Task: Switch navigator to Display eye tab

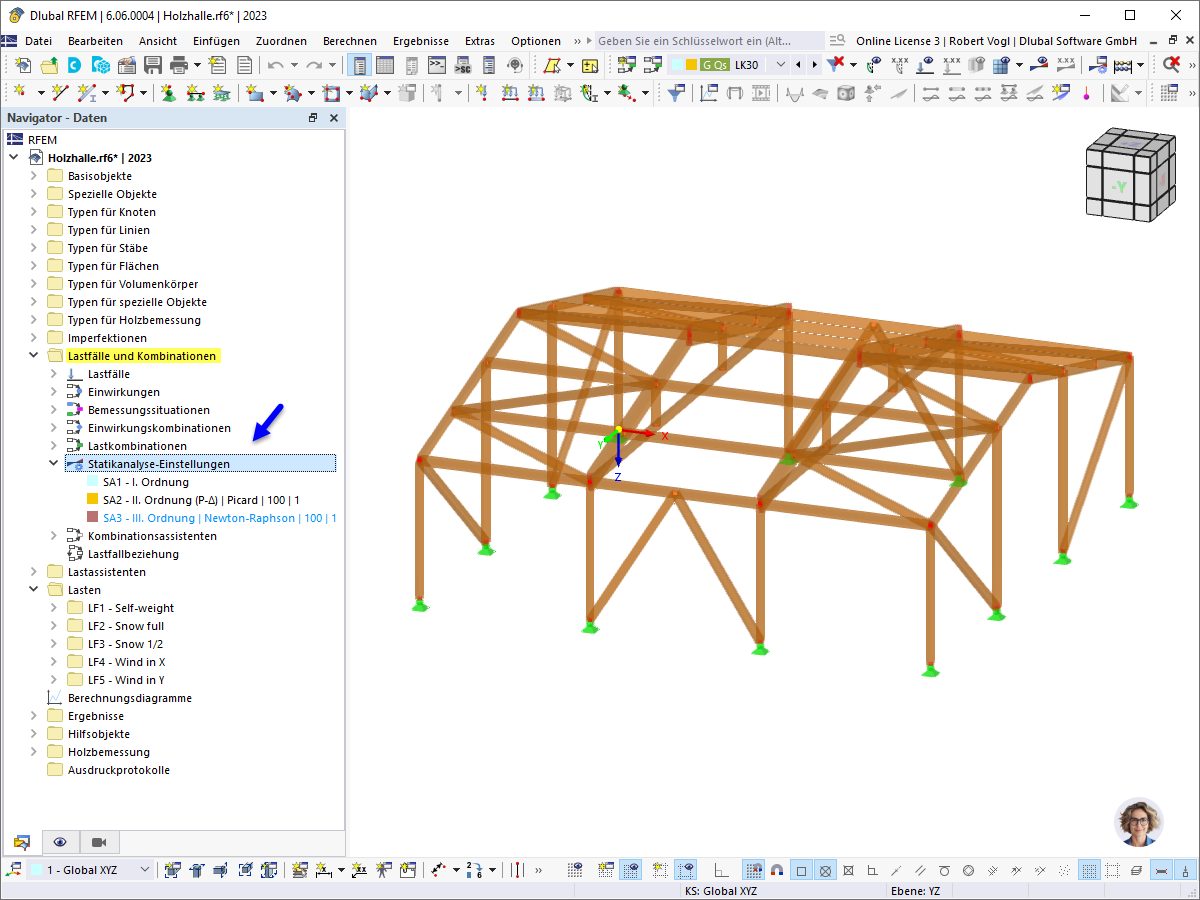Action: coord(60,842)
